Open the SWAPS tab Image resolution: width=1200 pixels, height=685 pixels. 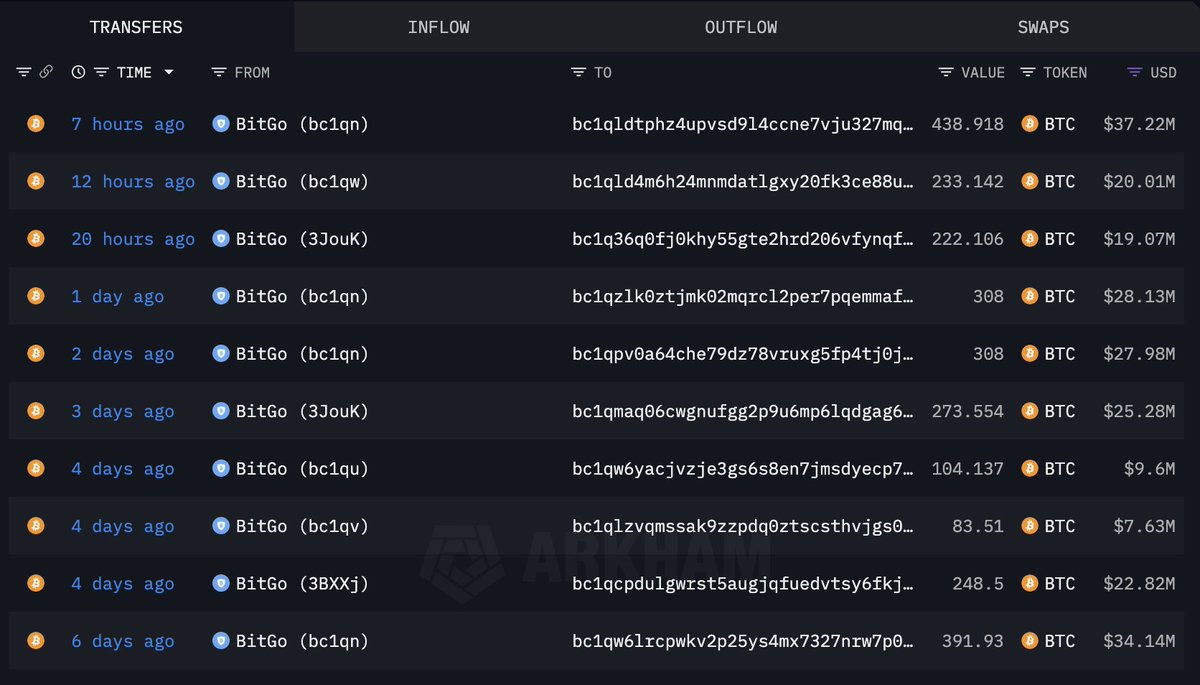coord(1043,27)
